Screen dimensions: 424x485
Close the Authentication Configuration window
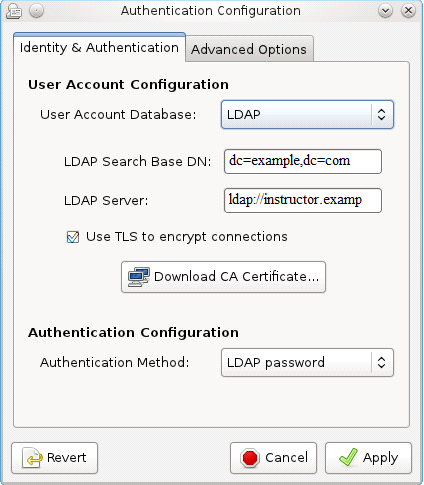[408, 11]
